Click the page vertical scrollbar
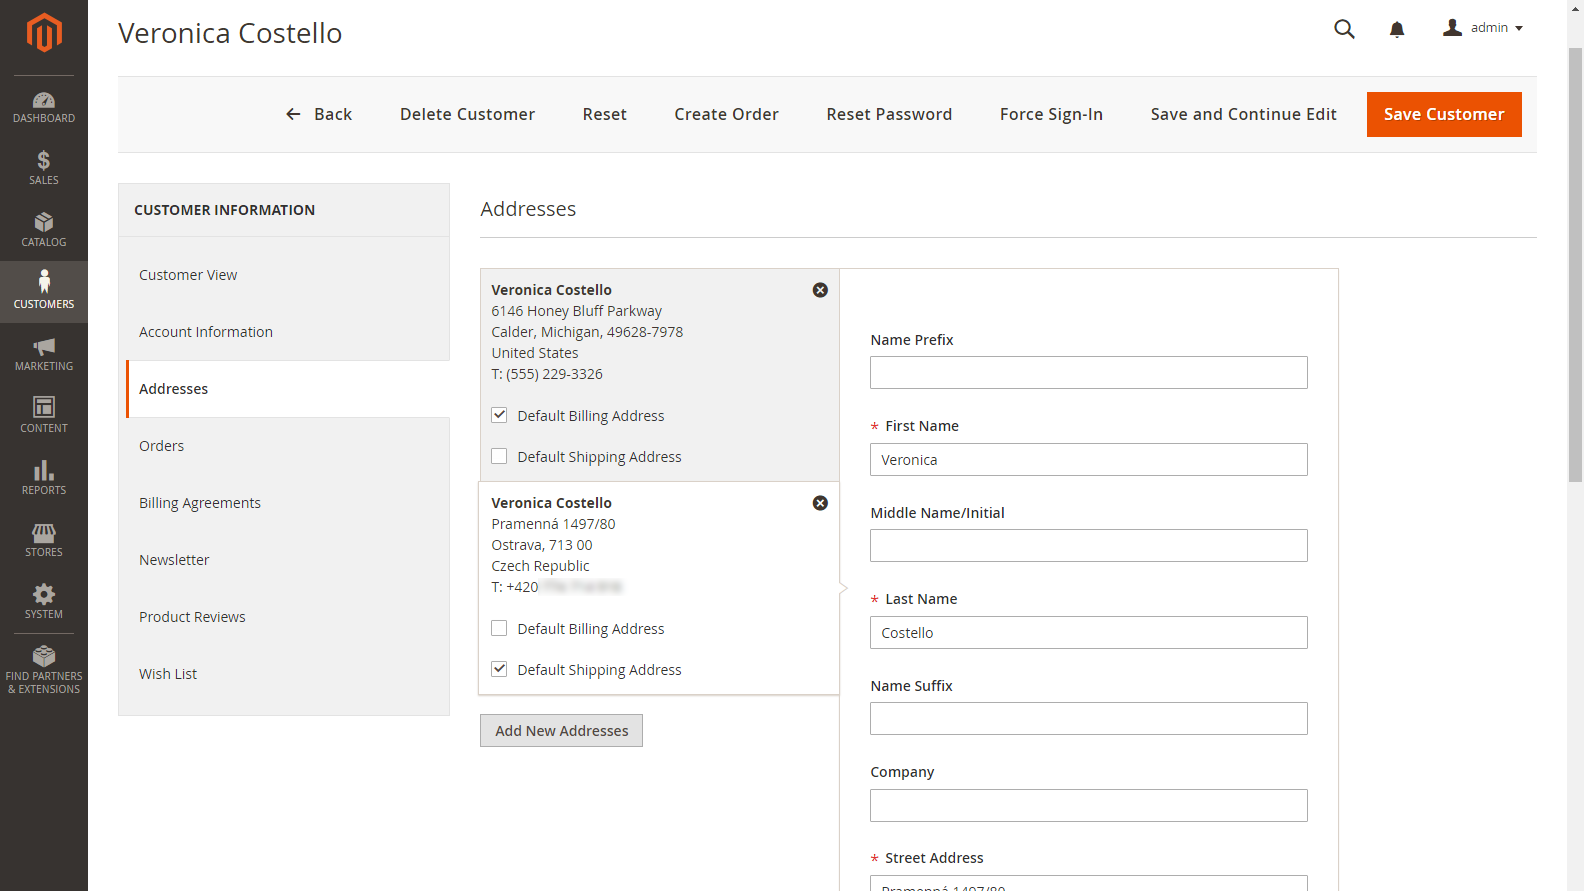The height and width of the screenshot is (891, 1584). [x=1575, y=265]
